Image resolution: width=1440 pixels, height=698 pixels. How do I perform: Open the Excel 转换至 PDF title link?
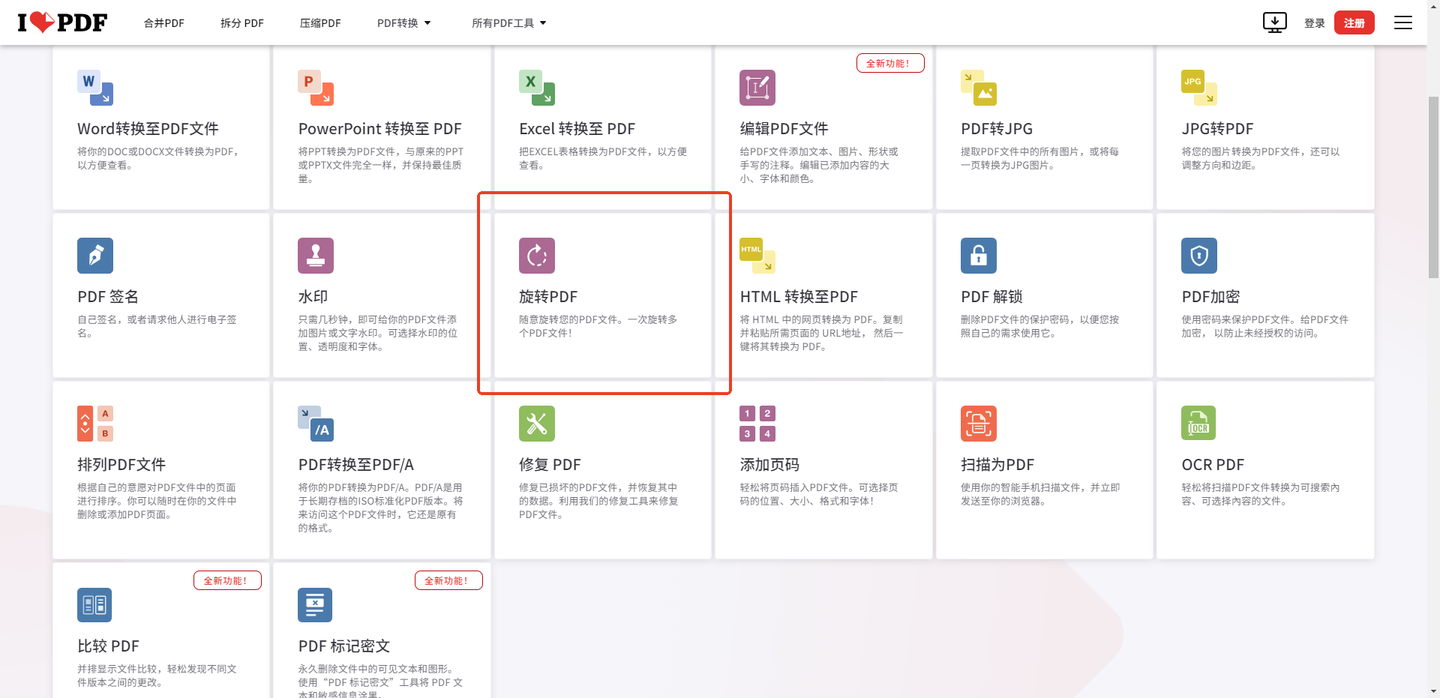577,129
